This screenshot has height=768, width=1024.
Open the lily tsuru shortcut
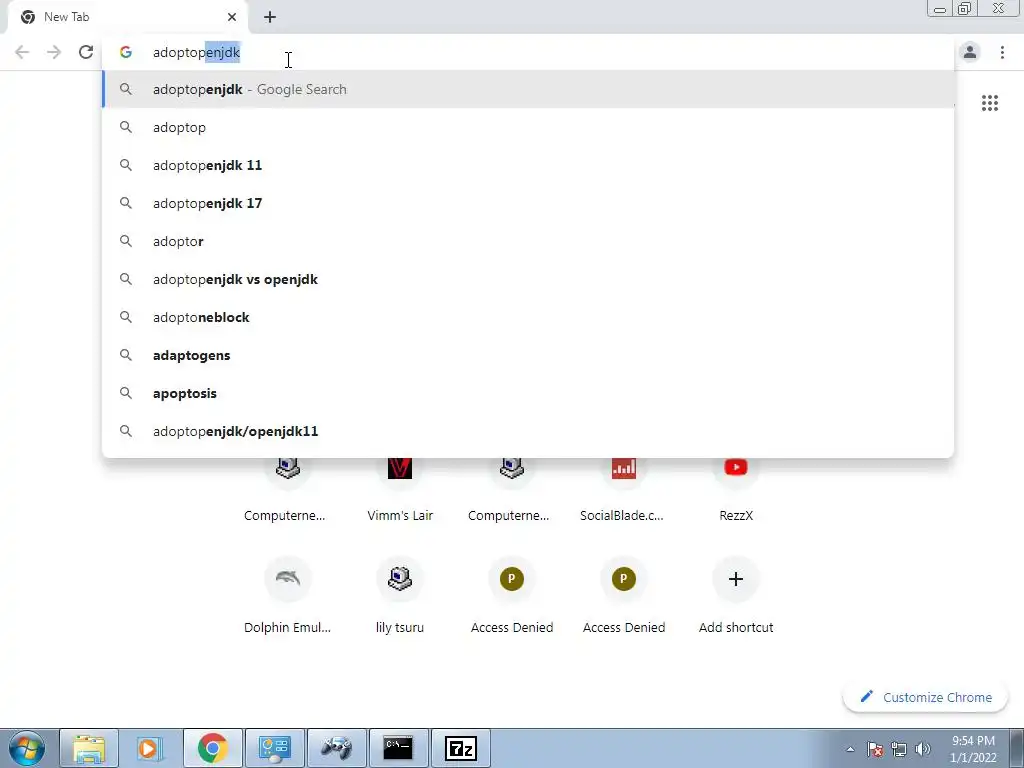pos(400,594)
